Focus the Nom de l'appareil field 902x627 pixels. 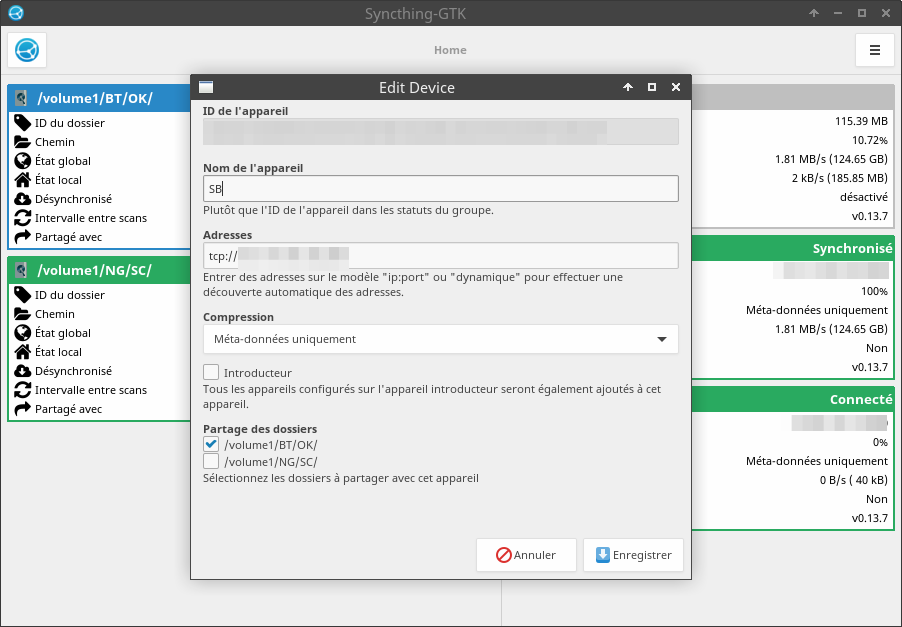pos(441,189)
